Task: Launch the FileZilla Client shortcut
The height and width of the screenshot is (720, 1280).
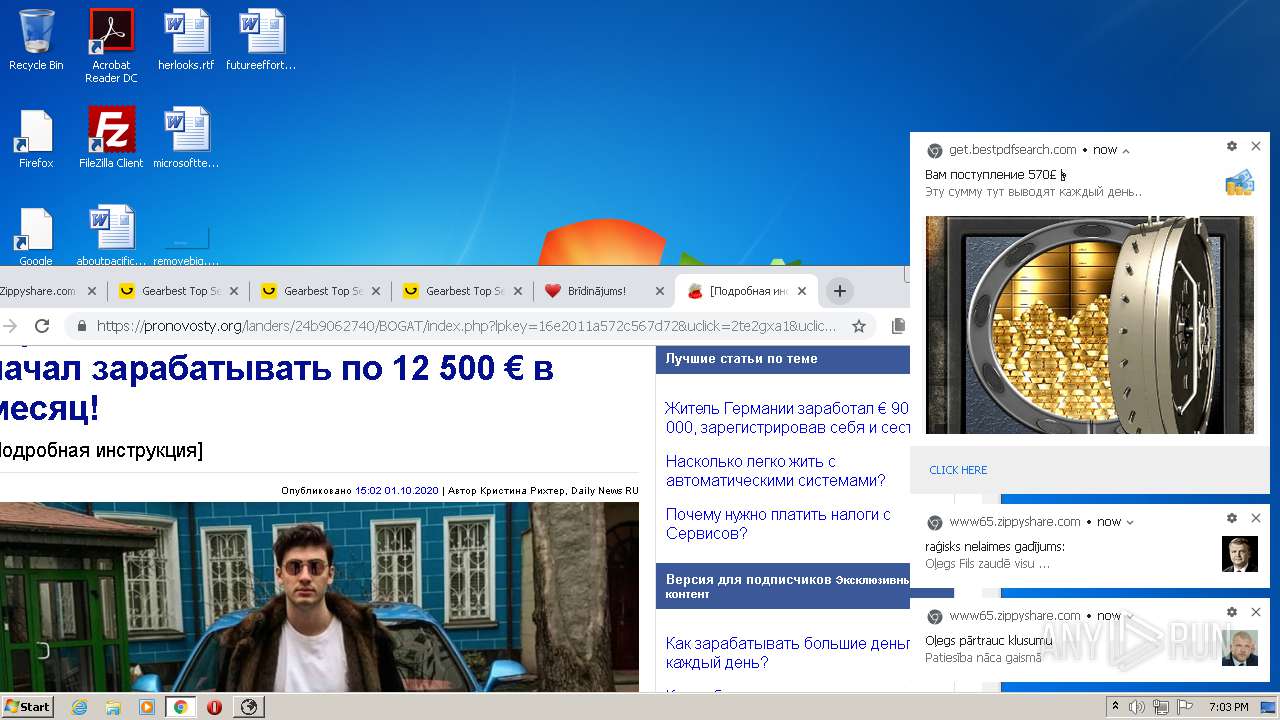Action: click(111, 138)
